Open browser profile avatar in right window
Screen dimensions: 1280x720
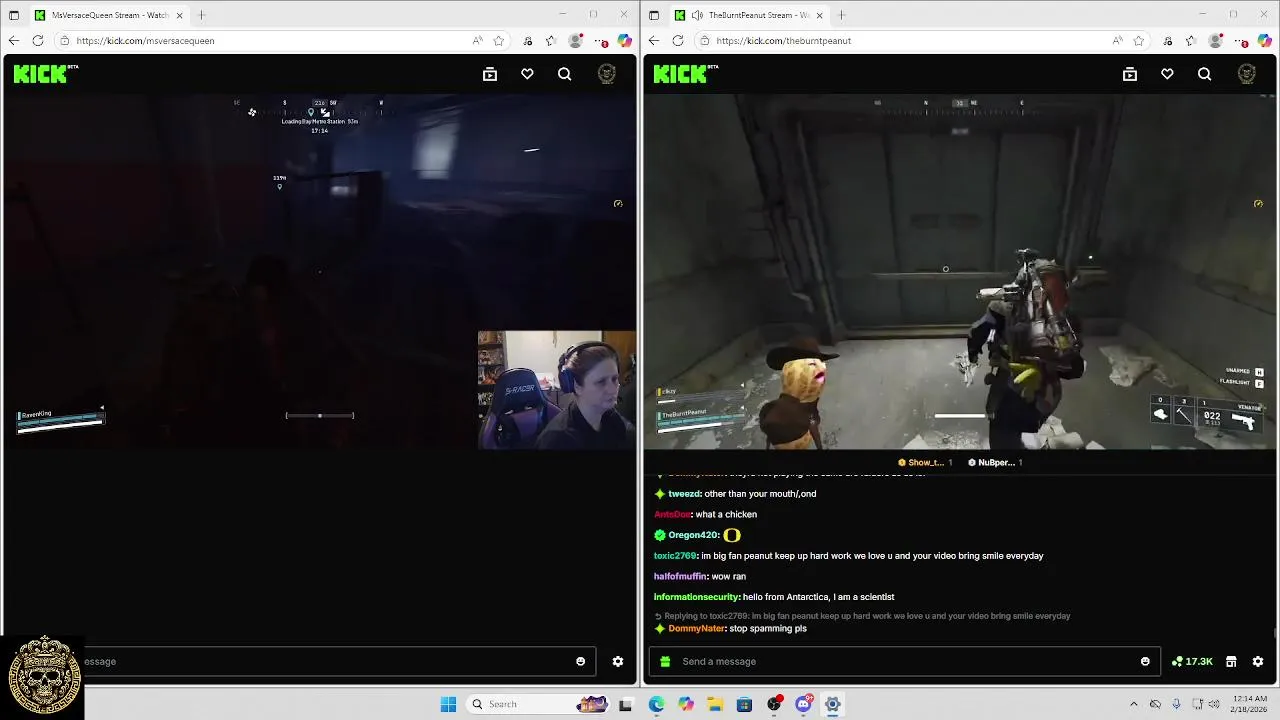tap(1215, 41)
